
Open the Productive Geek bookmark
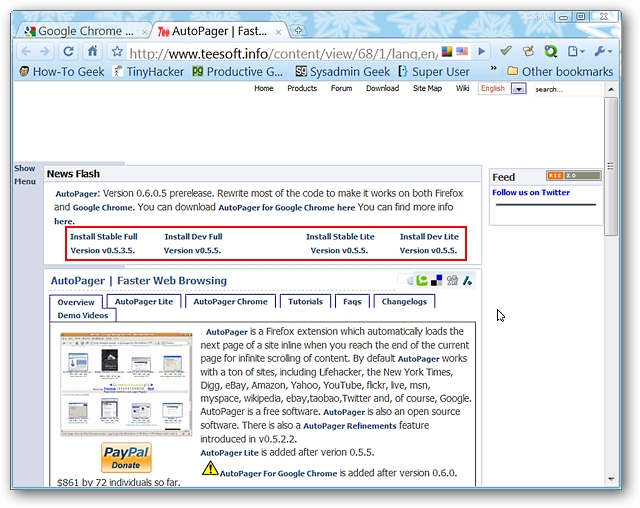(x=237, y=72)
